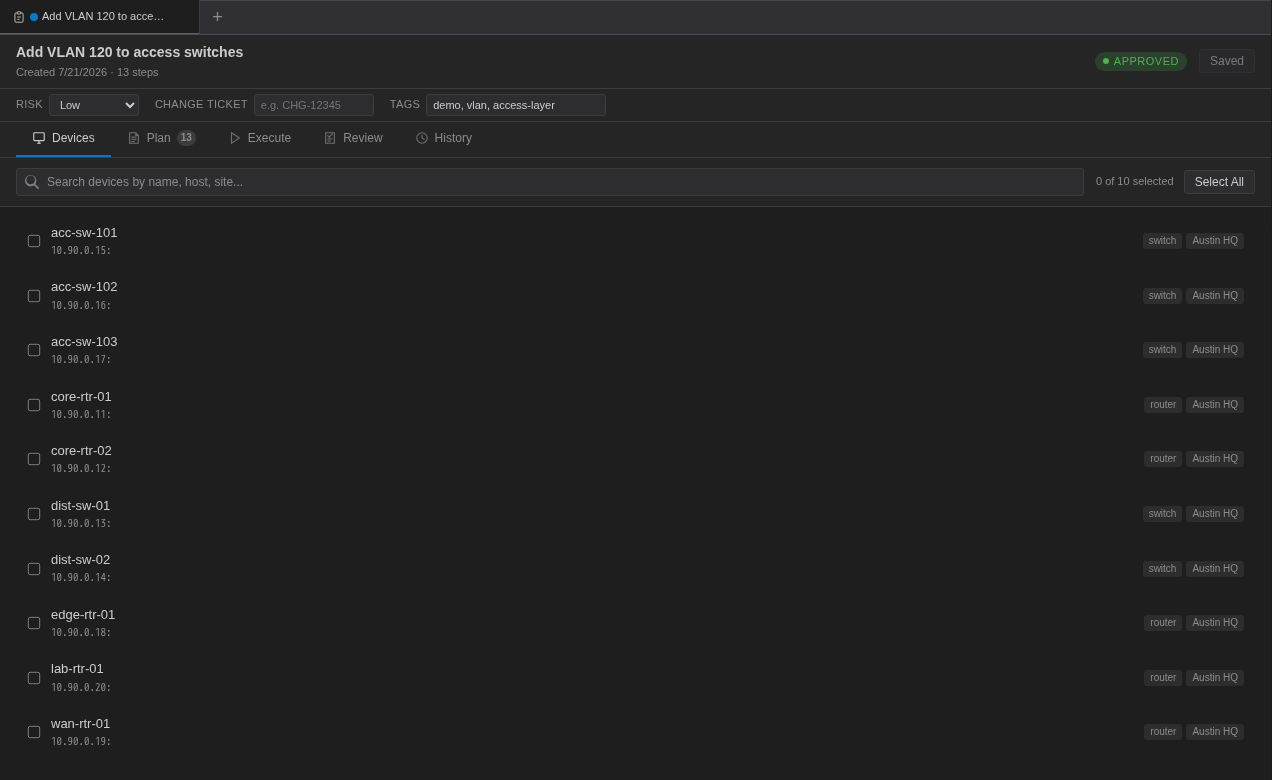Check the core-rtr-01 device checkbox
Viewport: 1272px width, 780px height.
[x=34, y=405]
